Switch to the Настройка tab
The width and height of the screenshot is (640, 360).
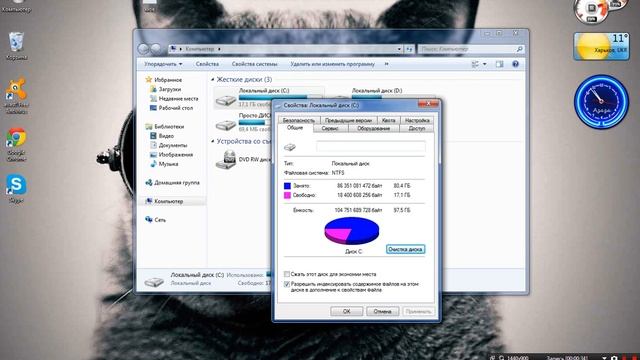coord(417,120)
